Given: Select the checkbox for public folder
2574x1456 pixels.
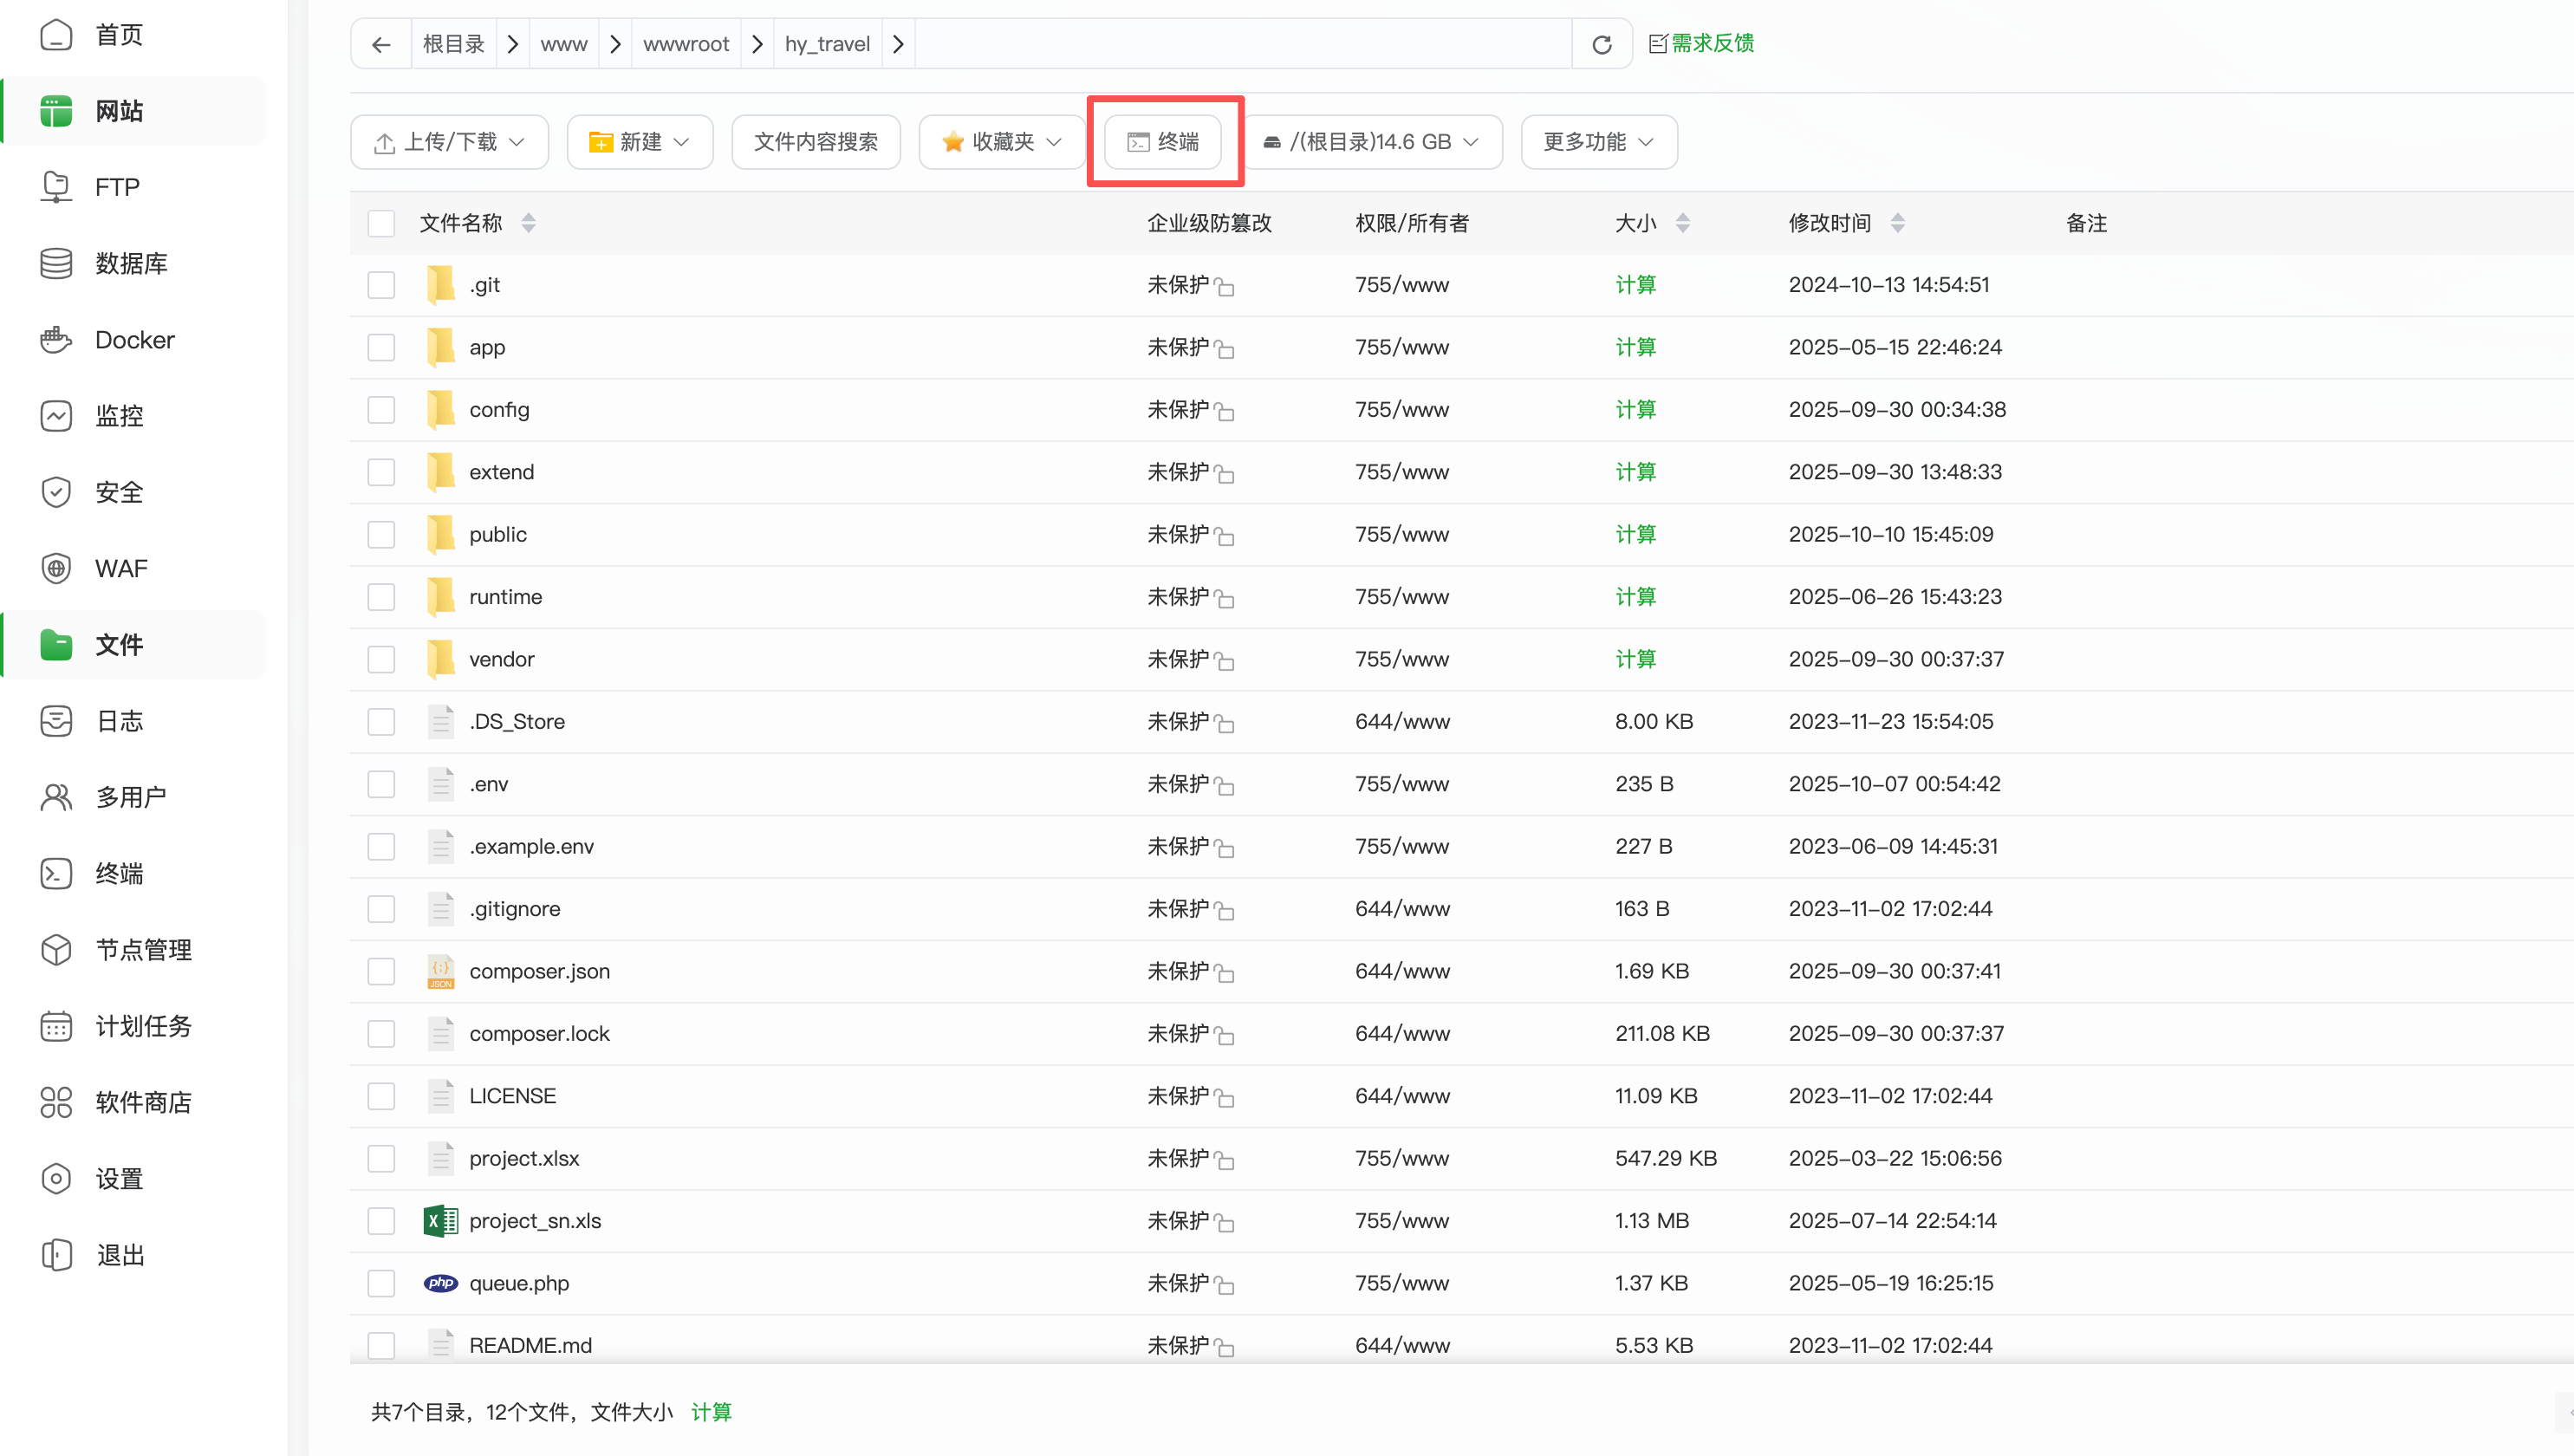Looking at the screenshot, I should (x=381, y=534).
